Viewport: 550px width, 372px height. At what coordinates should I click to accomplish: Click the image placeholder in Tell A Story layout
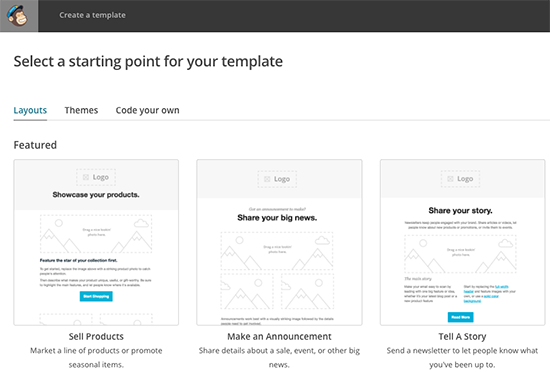(x=461, y=254)
